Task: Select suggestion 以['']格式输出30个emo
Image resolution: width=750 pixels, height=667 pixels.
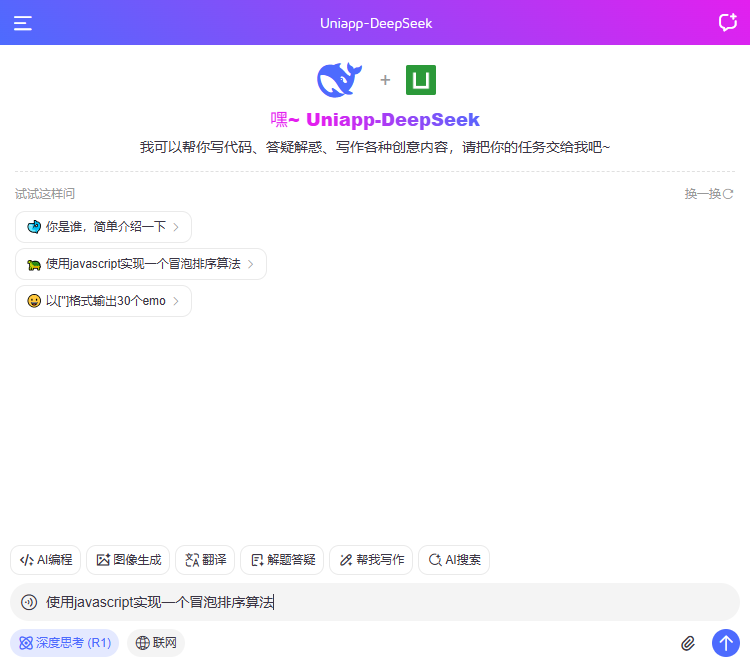Action: coord(103,301)
